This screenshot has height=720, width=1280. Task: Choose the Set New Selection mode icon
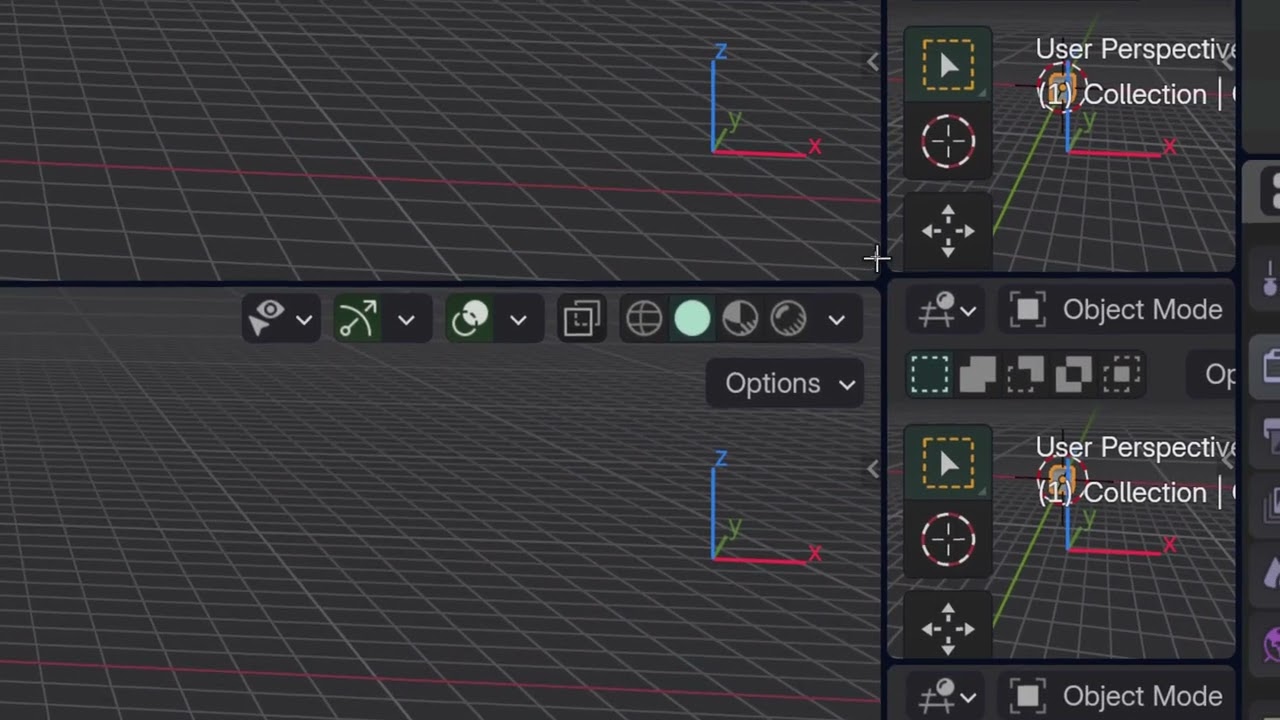coord(930,375)
